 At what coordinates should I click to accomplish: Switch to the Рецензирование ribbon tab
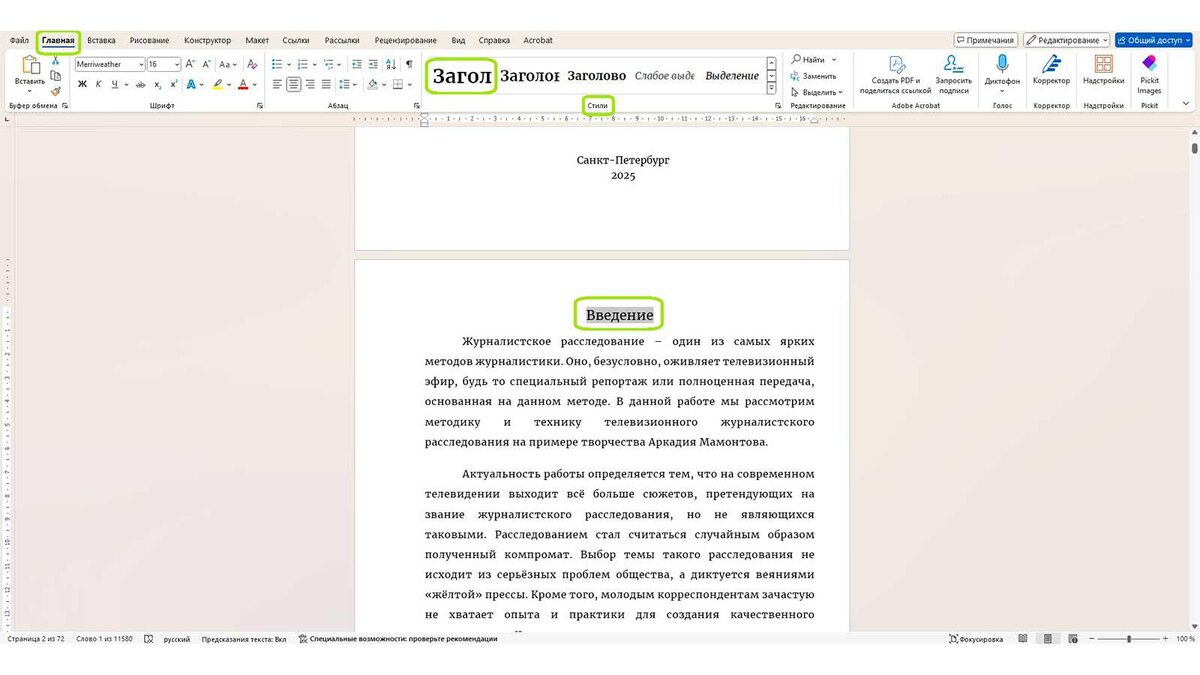pyautogui.click(x=406, y=40)
